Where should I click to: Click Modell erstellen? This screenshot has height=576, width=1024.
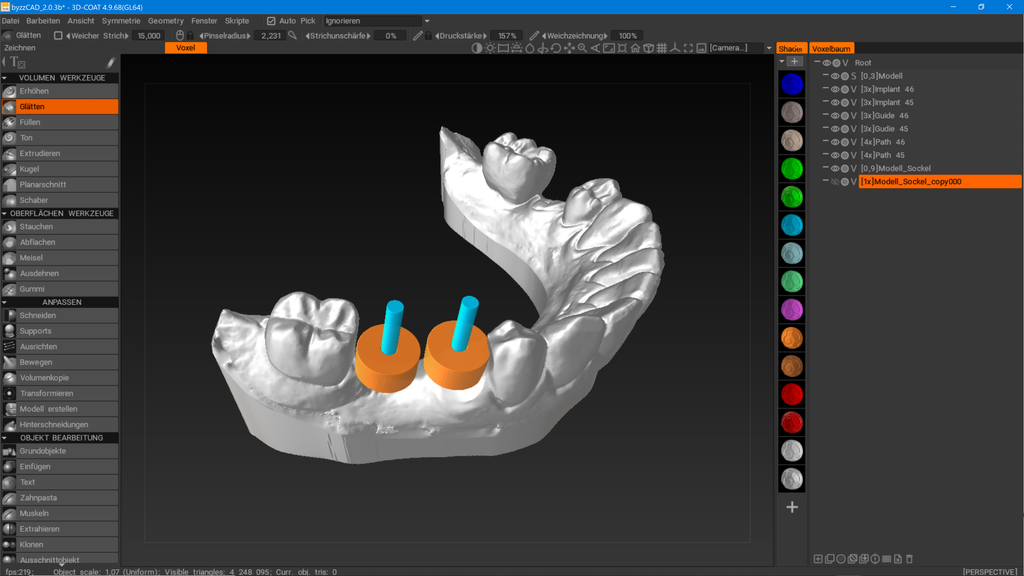pos(60,409)
